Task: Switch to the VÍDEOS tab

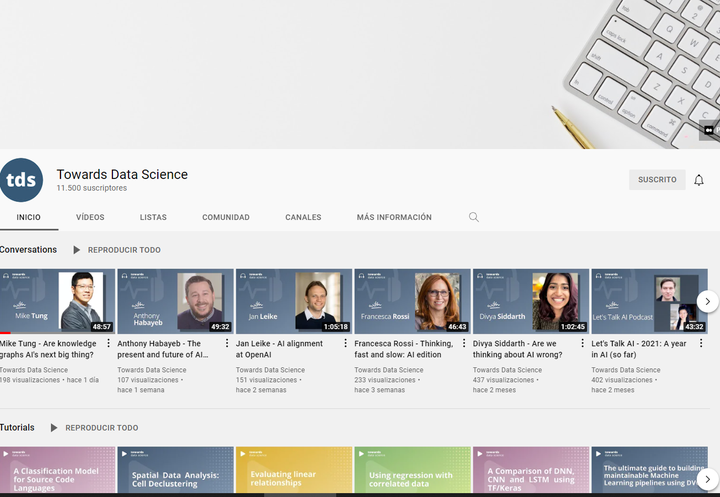Action: [90, 217]
